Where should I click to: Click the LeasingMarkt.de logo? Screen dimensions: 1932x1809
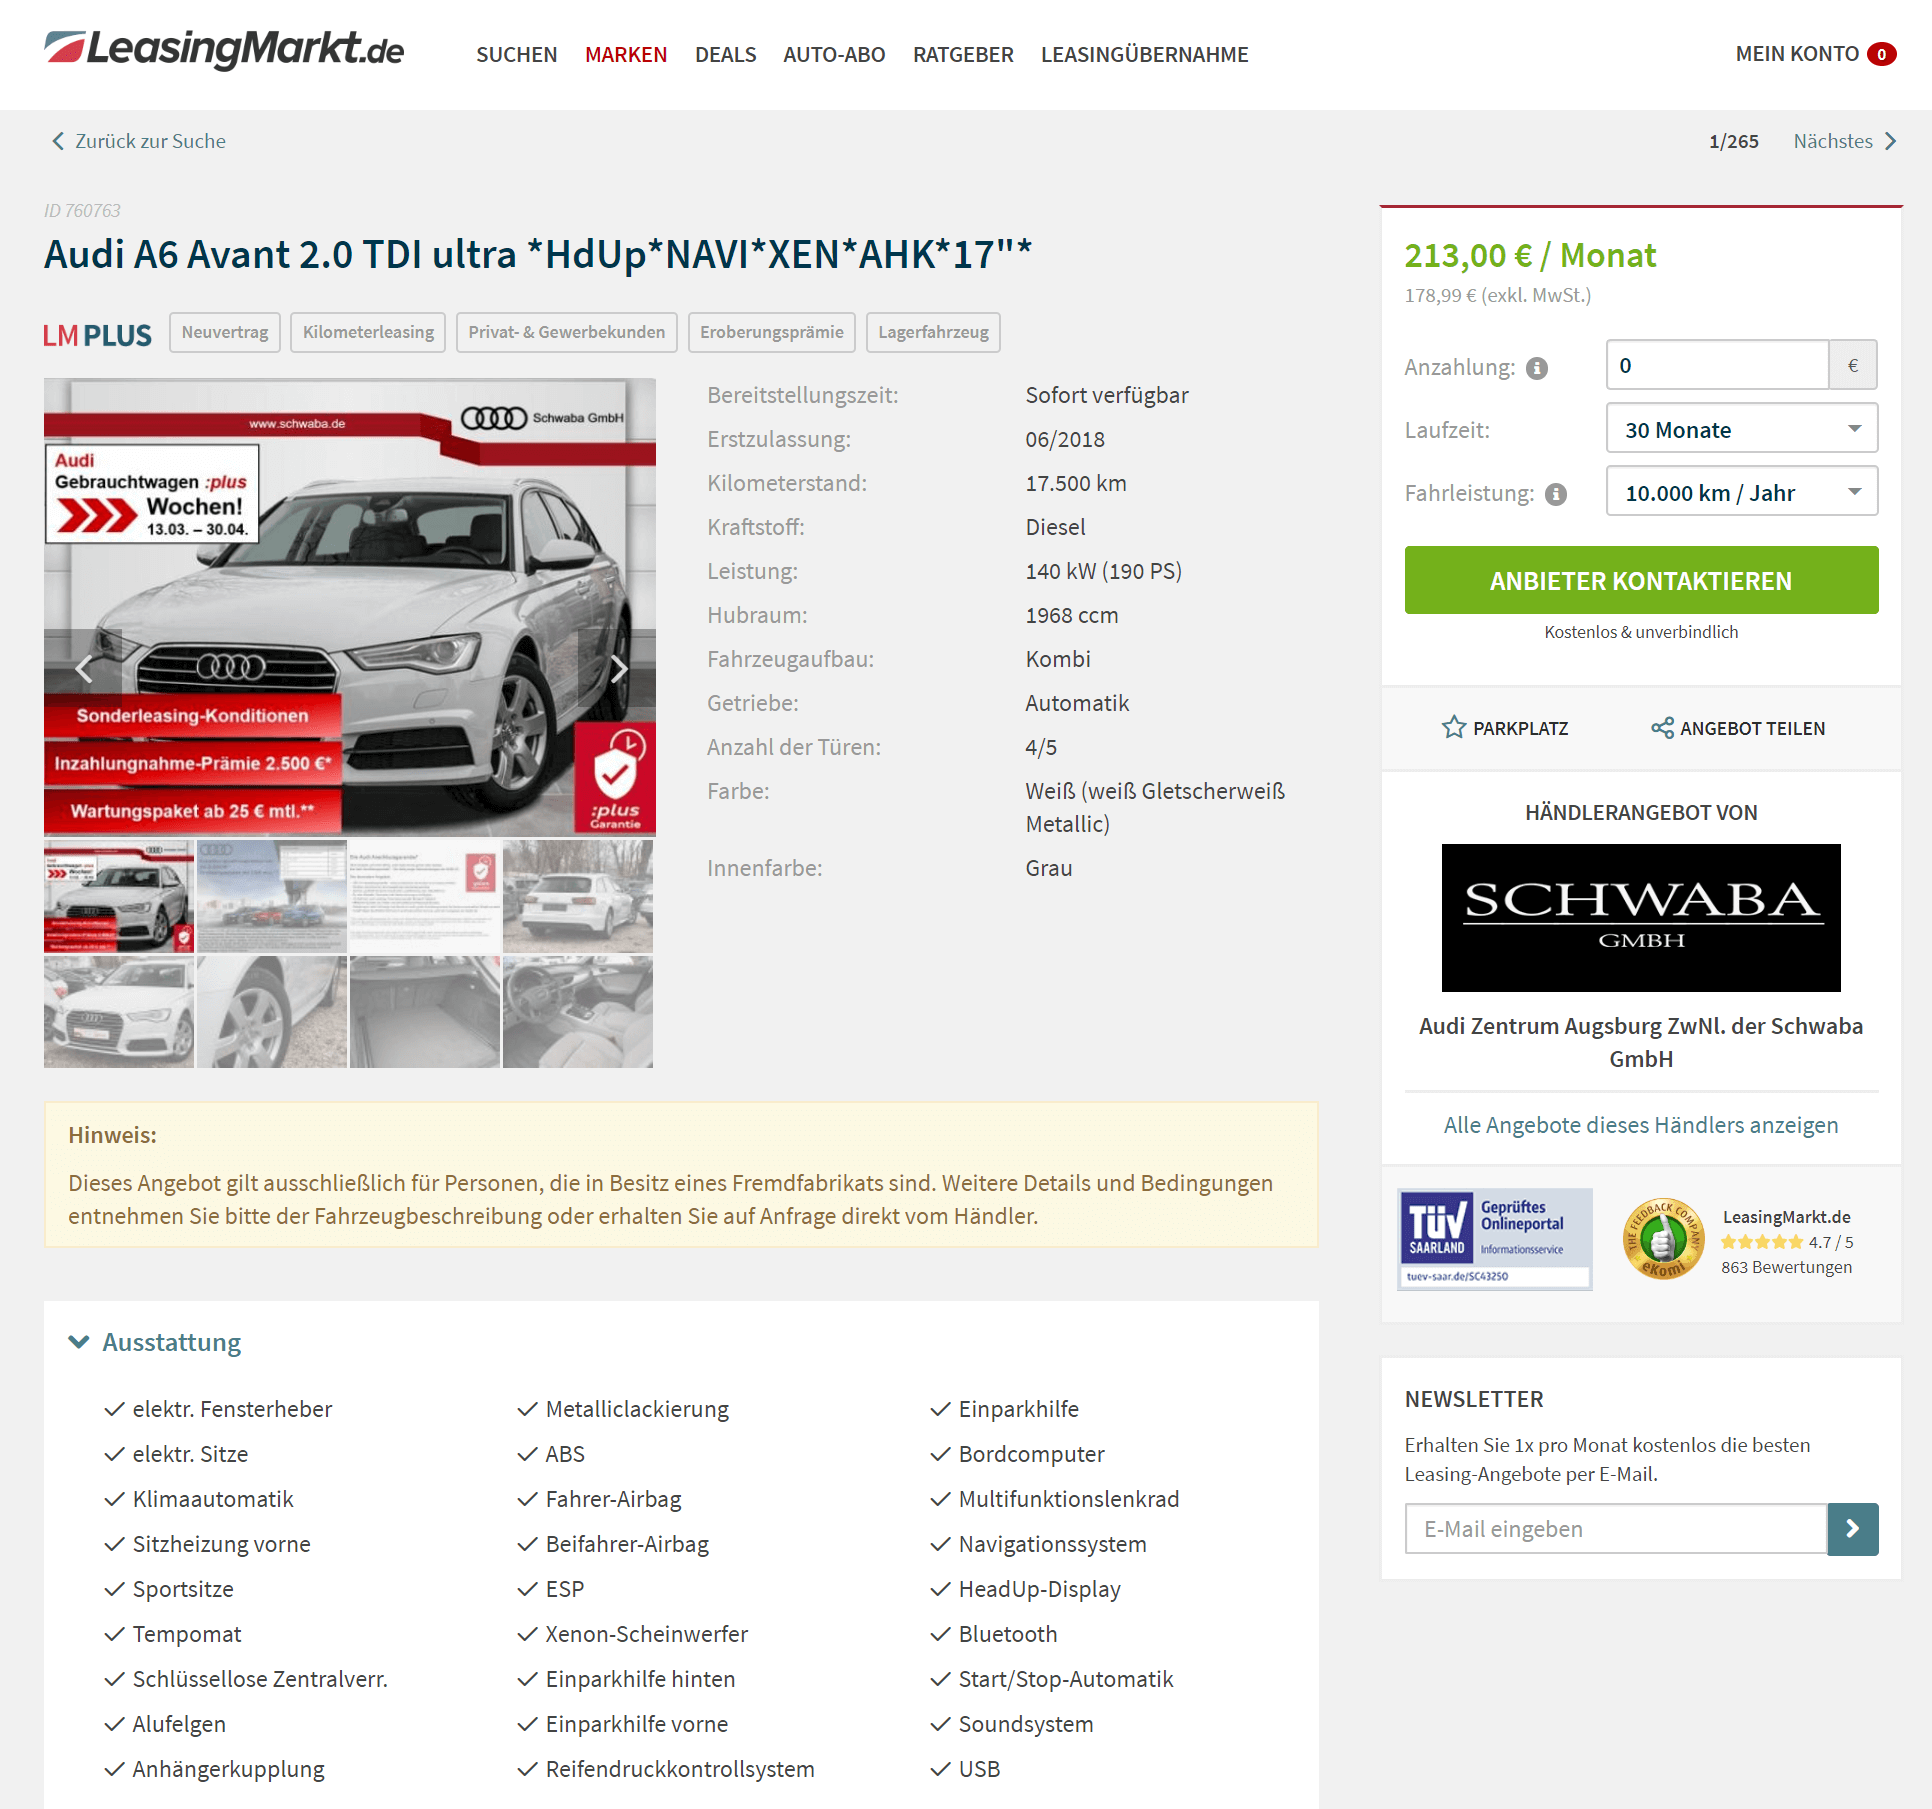tap(224, 49)
